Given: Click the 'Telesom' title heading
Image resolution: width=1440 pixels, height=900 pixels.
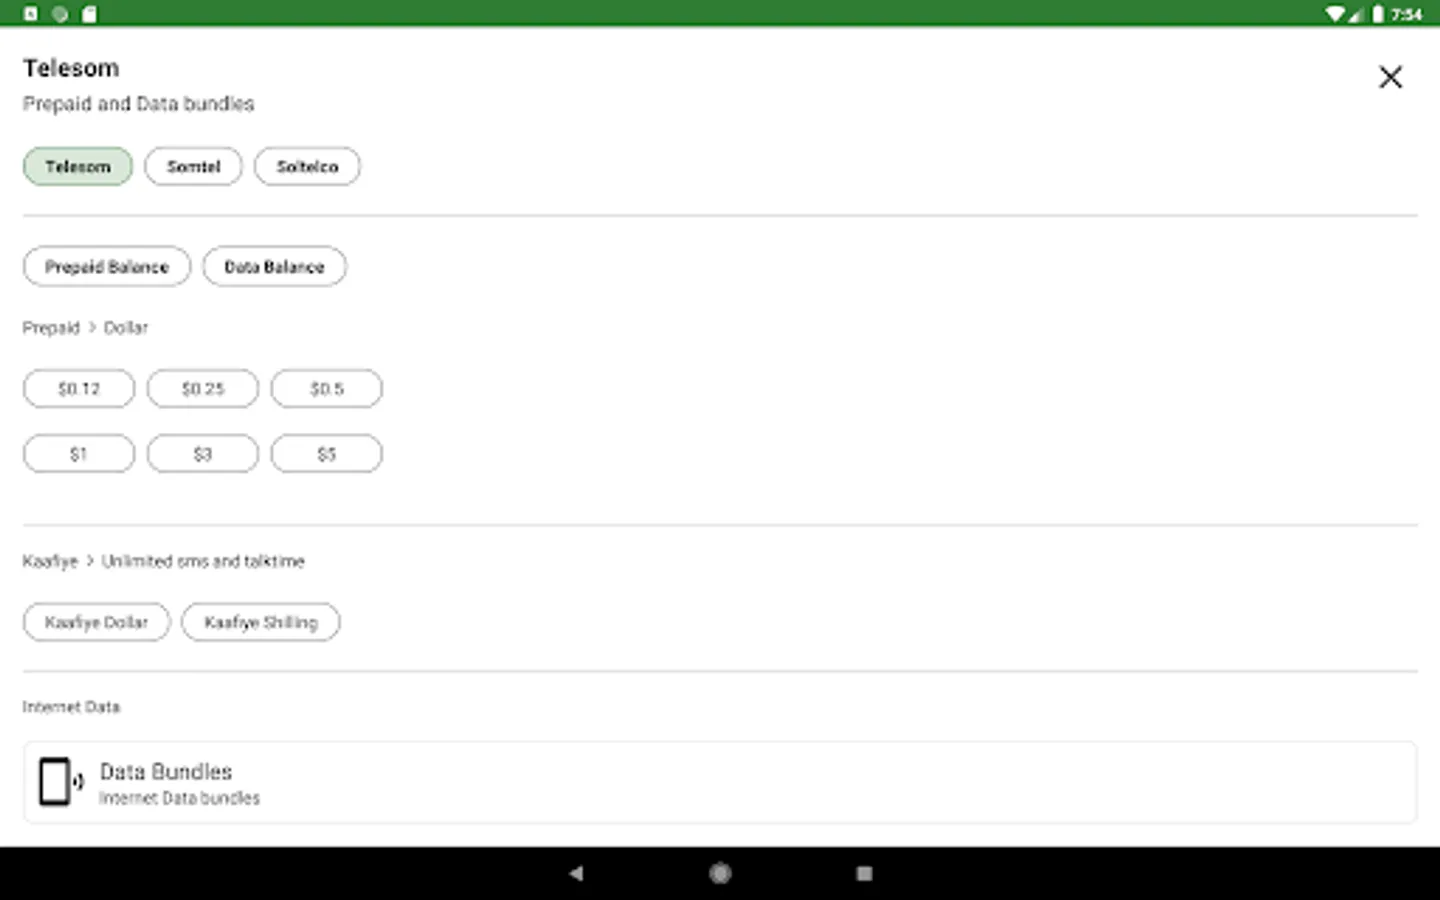Looking at the screenshot, I should (71, 68).
